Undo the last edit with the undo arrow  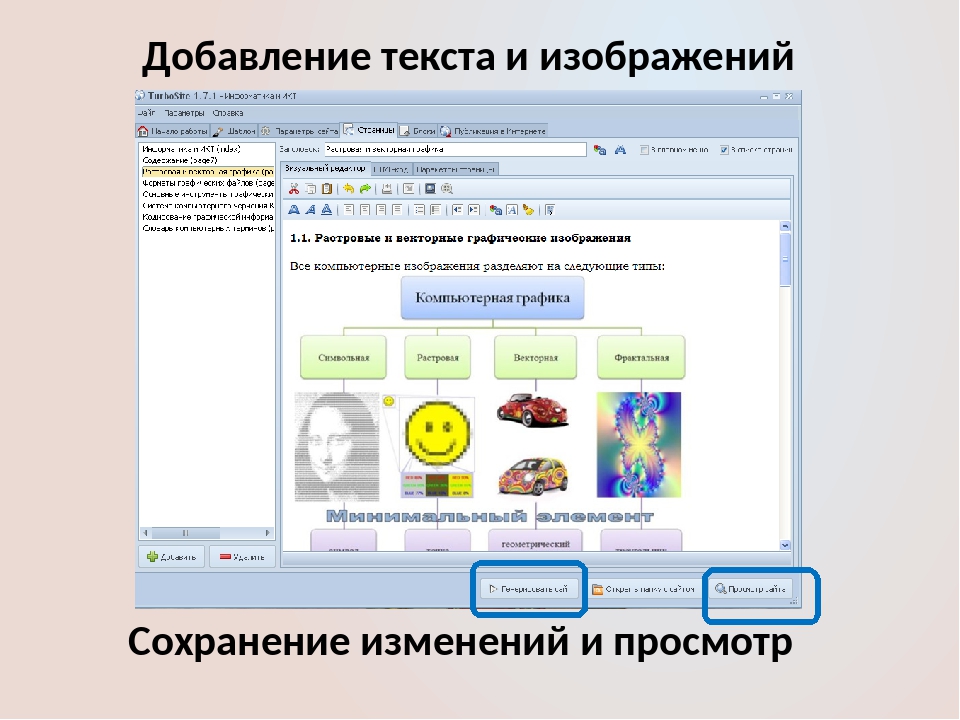coord(348,188)
